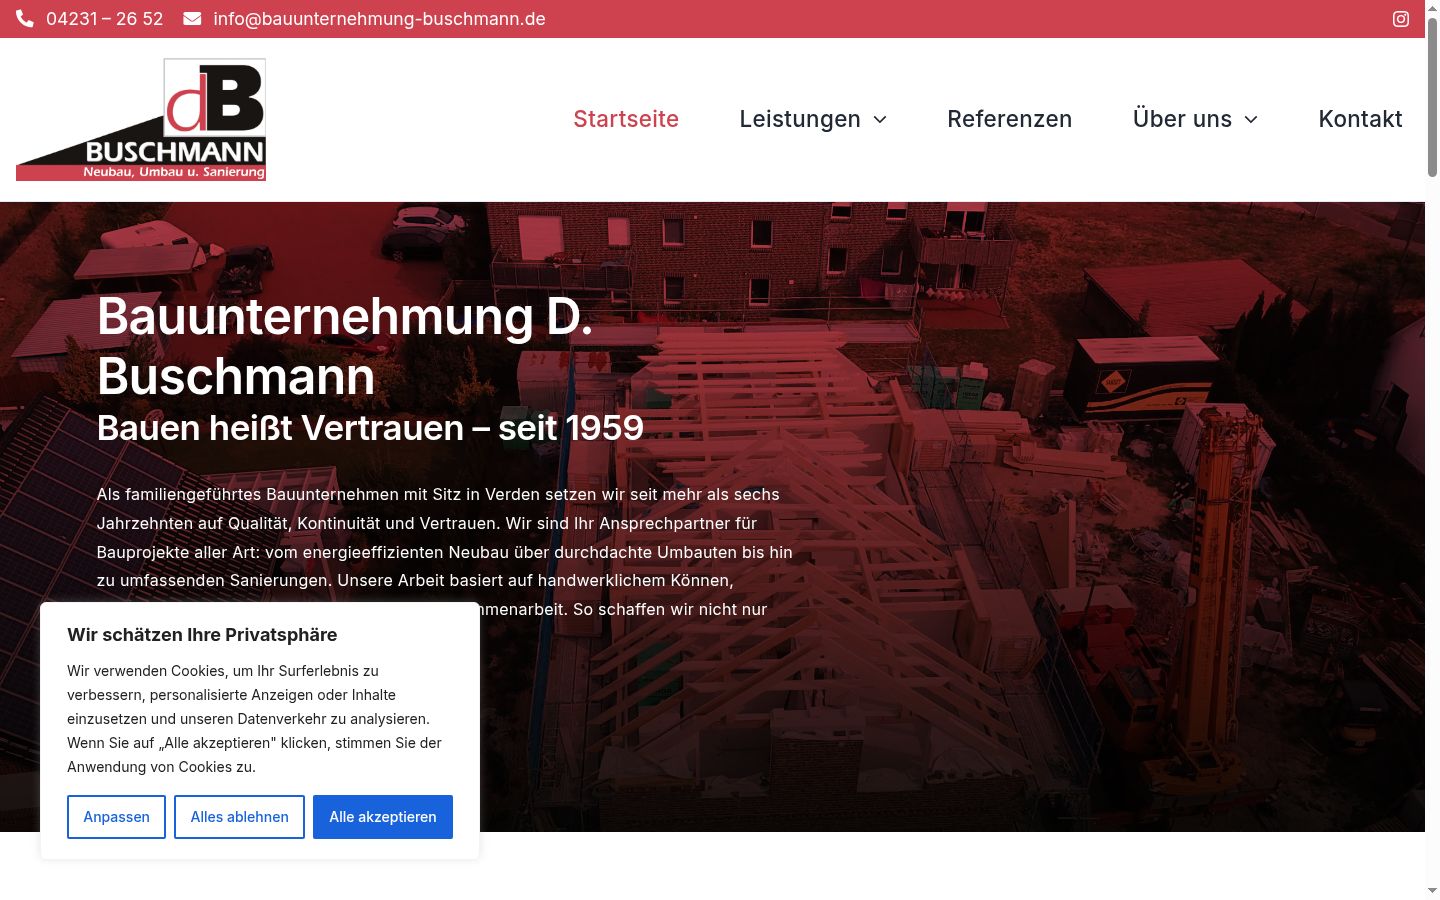
Task: Click the scrollbar down arrow
Action: click(1432, 890)
